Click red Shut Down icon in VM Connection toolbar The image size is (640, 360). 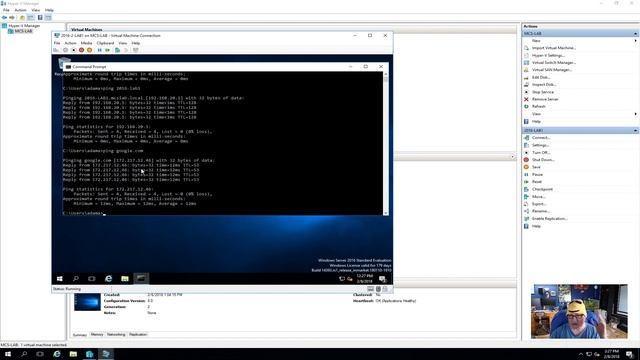pos(81,50)
